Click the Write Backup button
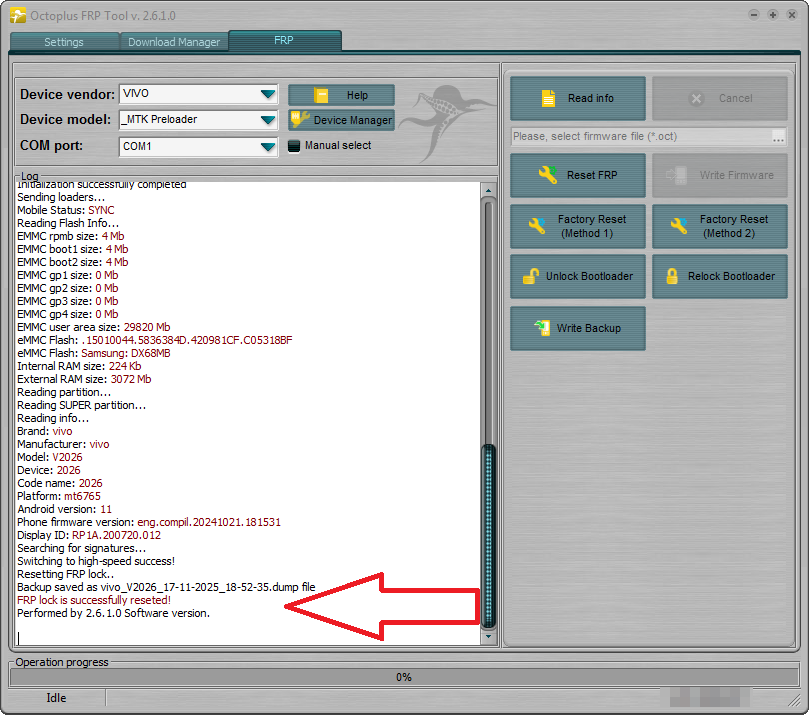 578,328
